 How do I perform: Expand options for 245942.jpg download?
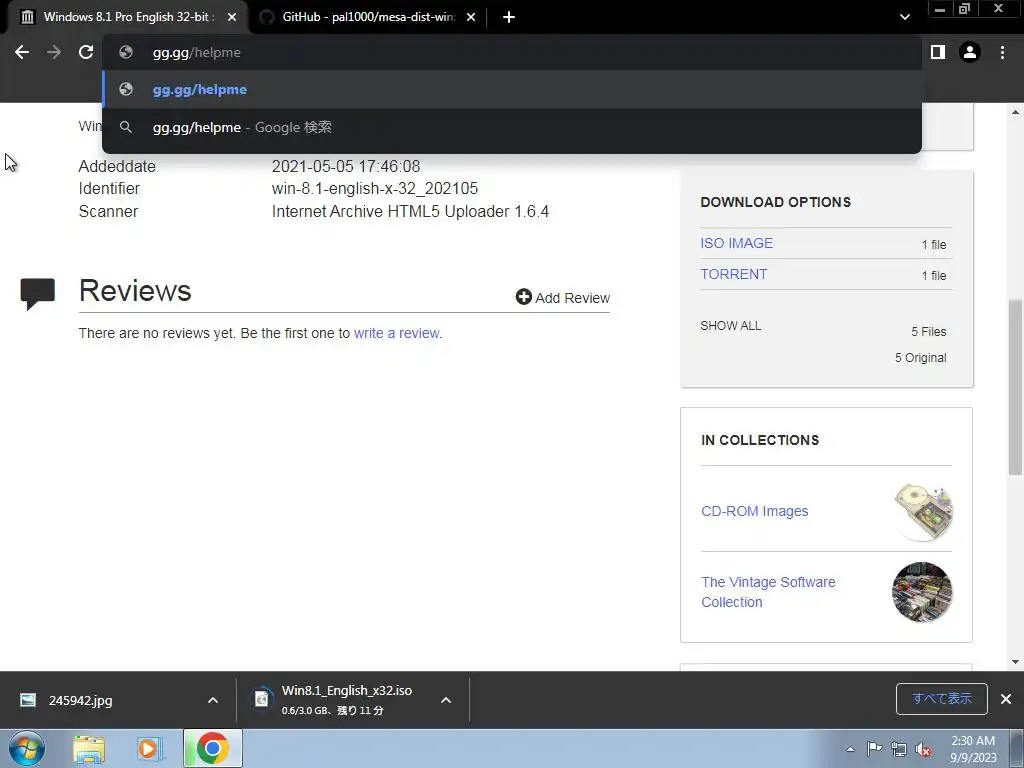point(213,700)
